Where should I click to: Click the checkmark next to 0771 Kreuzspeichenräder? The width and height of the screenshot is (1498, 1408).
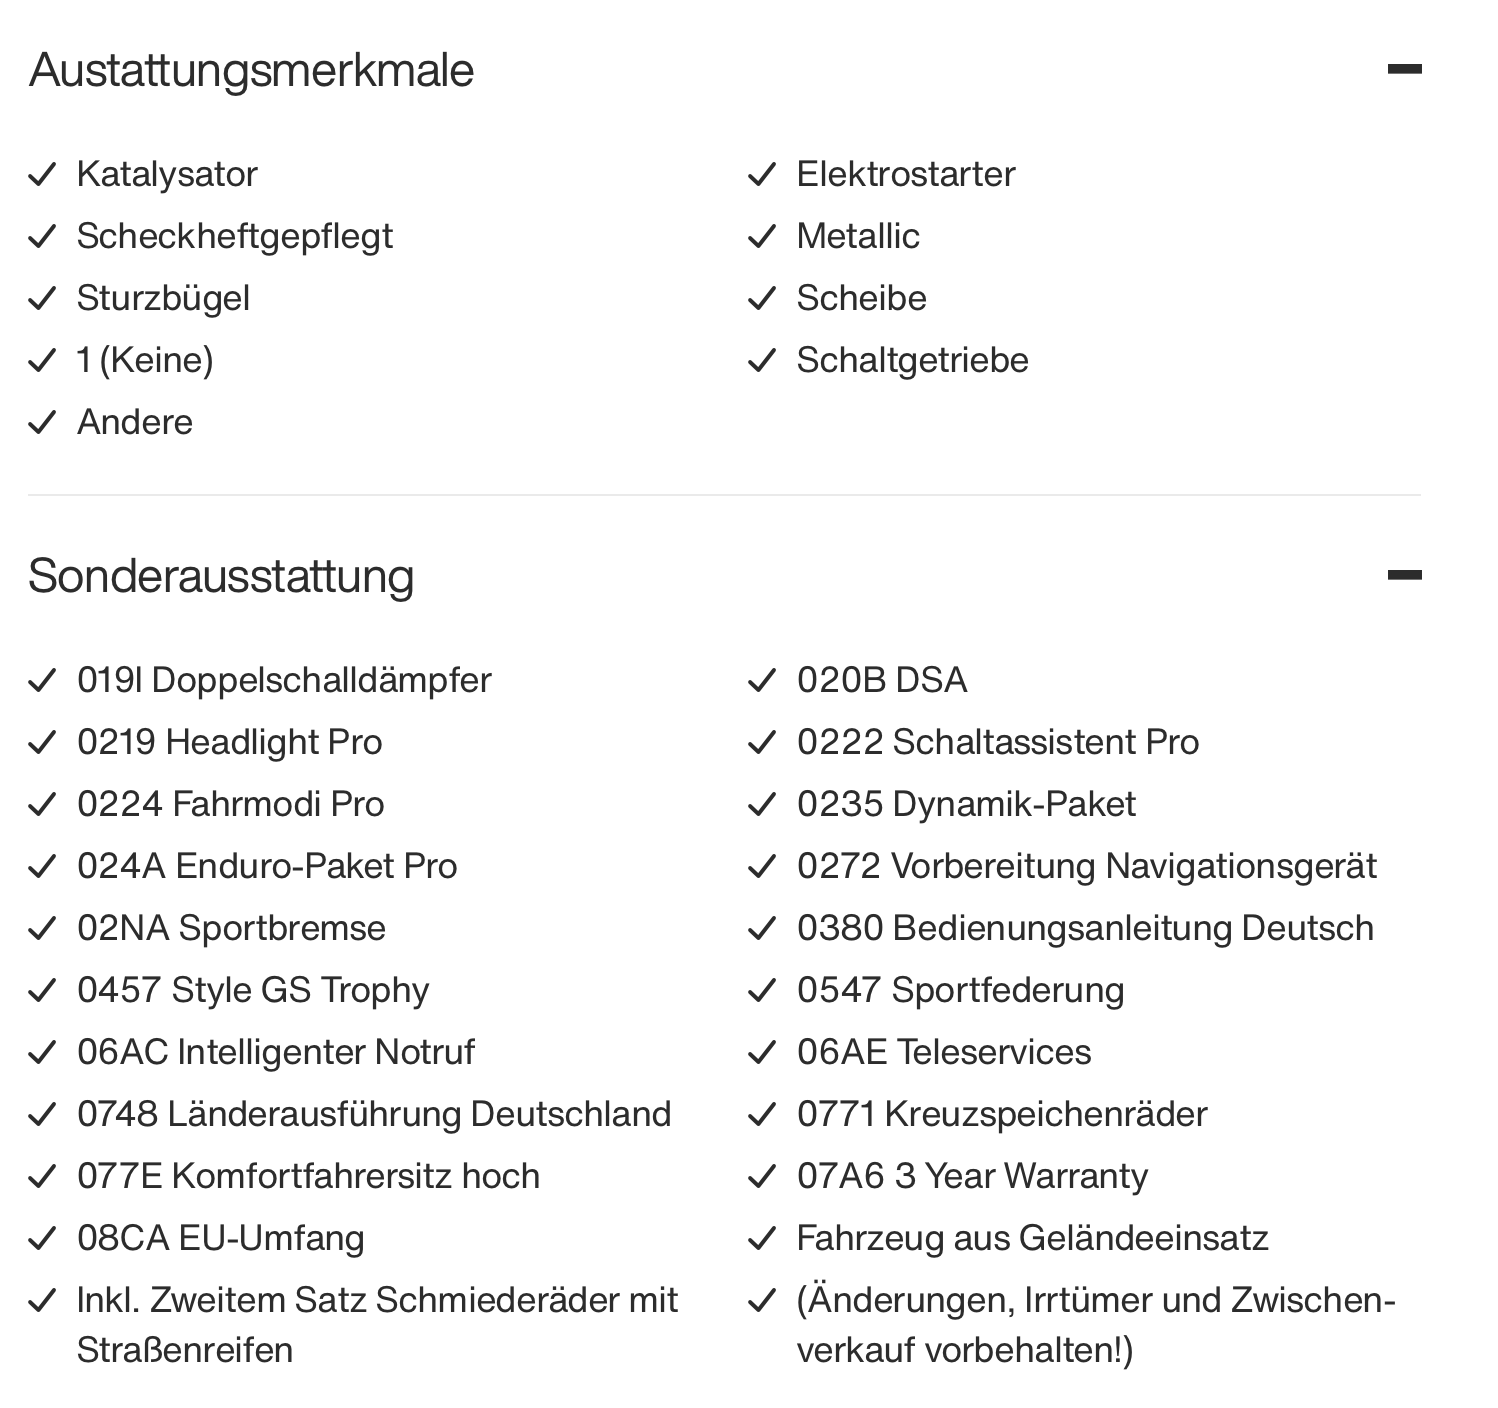(762, 1115)
